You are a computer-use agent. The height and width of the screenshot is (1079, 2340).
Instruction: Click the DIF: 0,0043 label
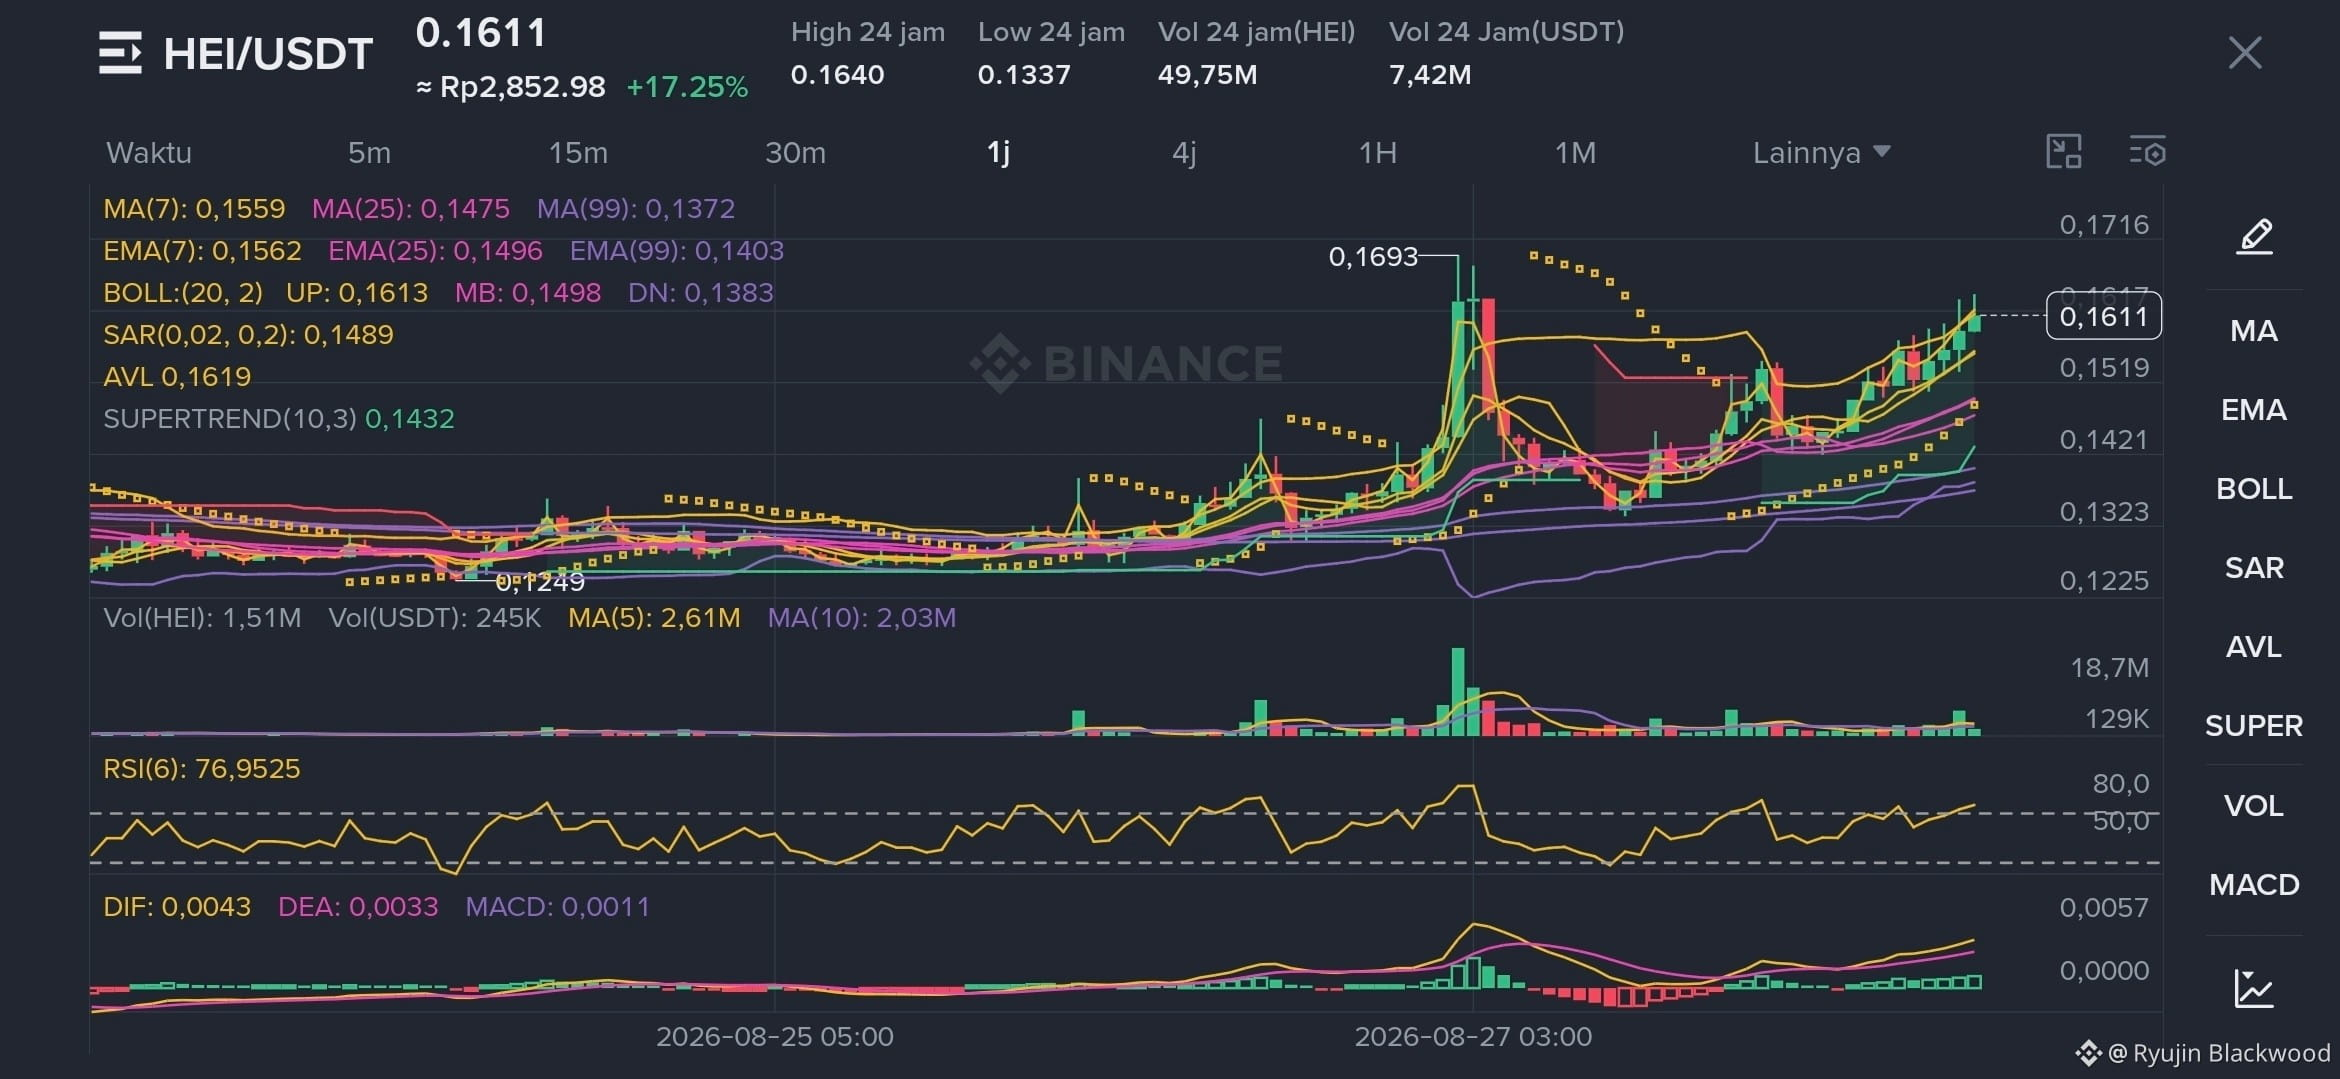(177, 907)
